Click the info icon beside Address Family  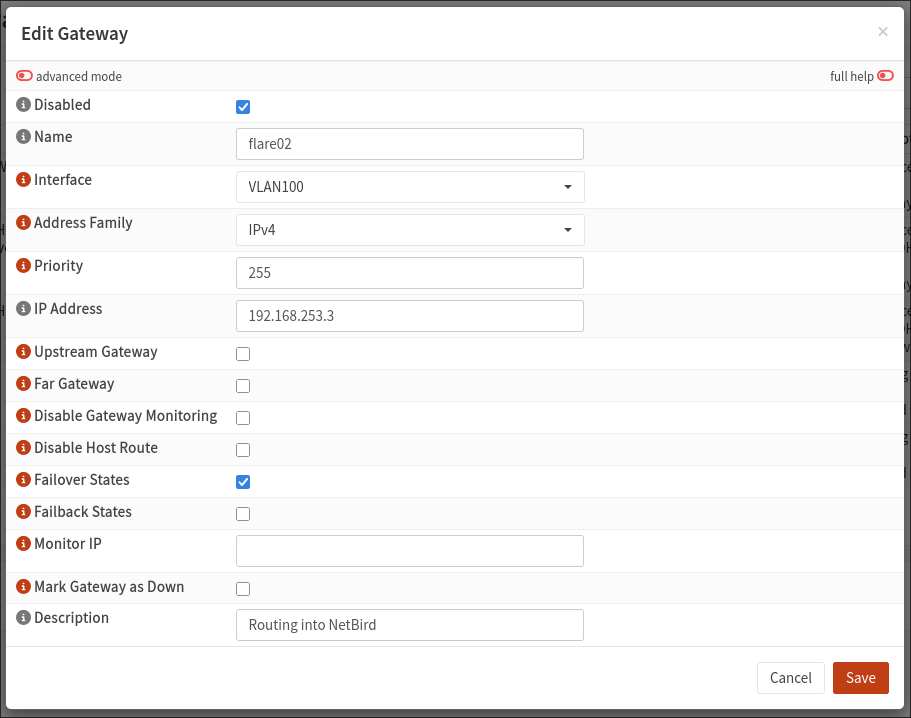[x=24, y=224]
